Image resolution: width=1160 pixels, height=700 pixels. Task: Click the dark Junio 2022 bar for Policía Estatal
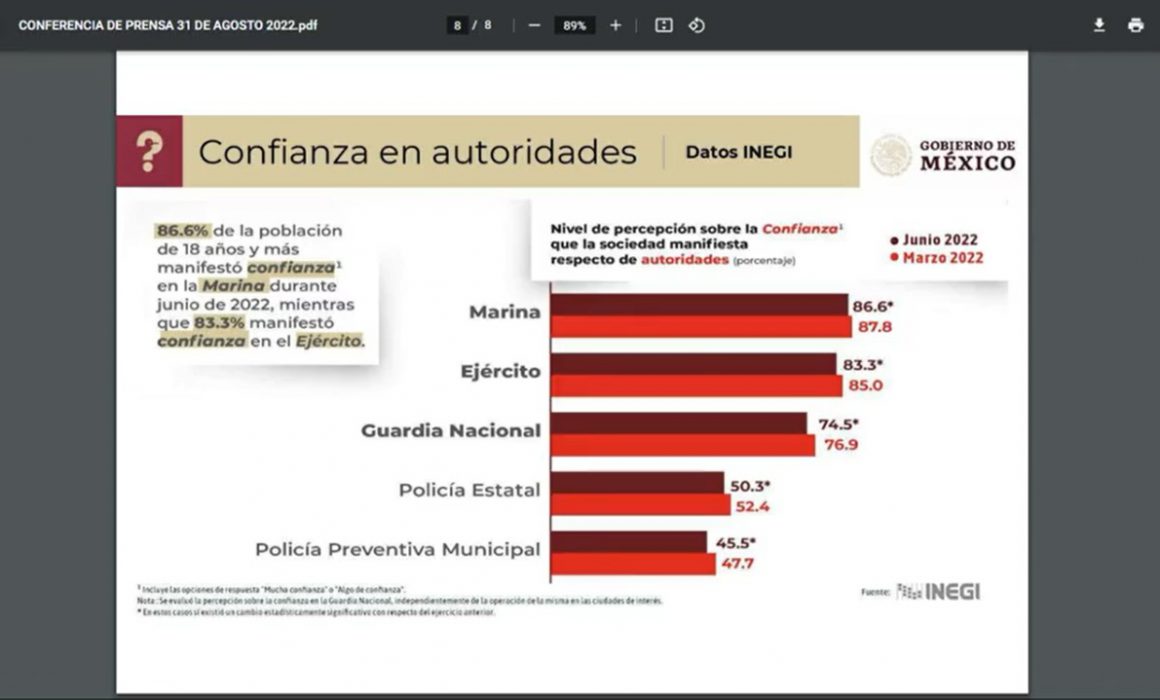click(x=638, y=482)
